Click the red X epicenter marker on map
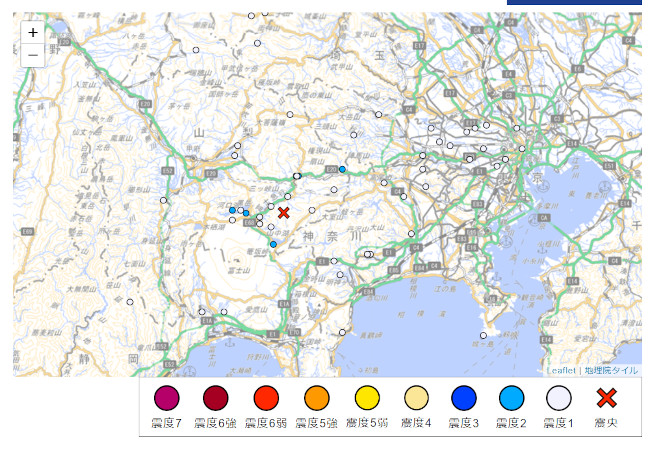This screenshot has height=451, width=659. [x=283, y=212]
